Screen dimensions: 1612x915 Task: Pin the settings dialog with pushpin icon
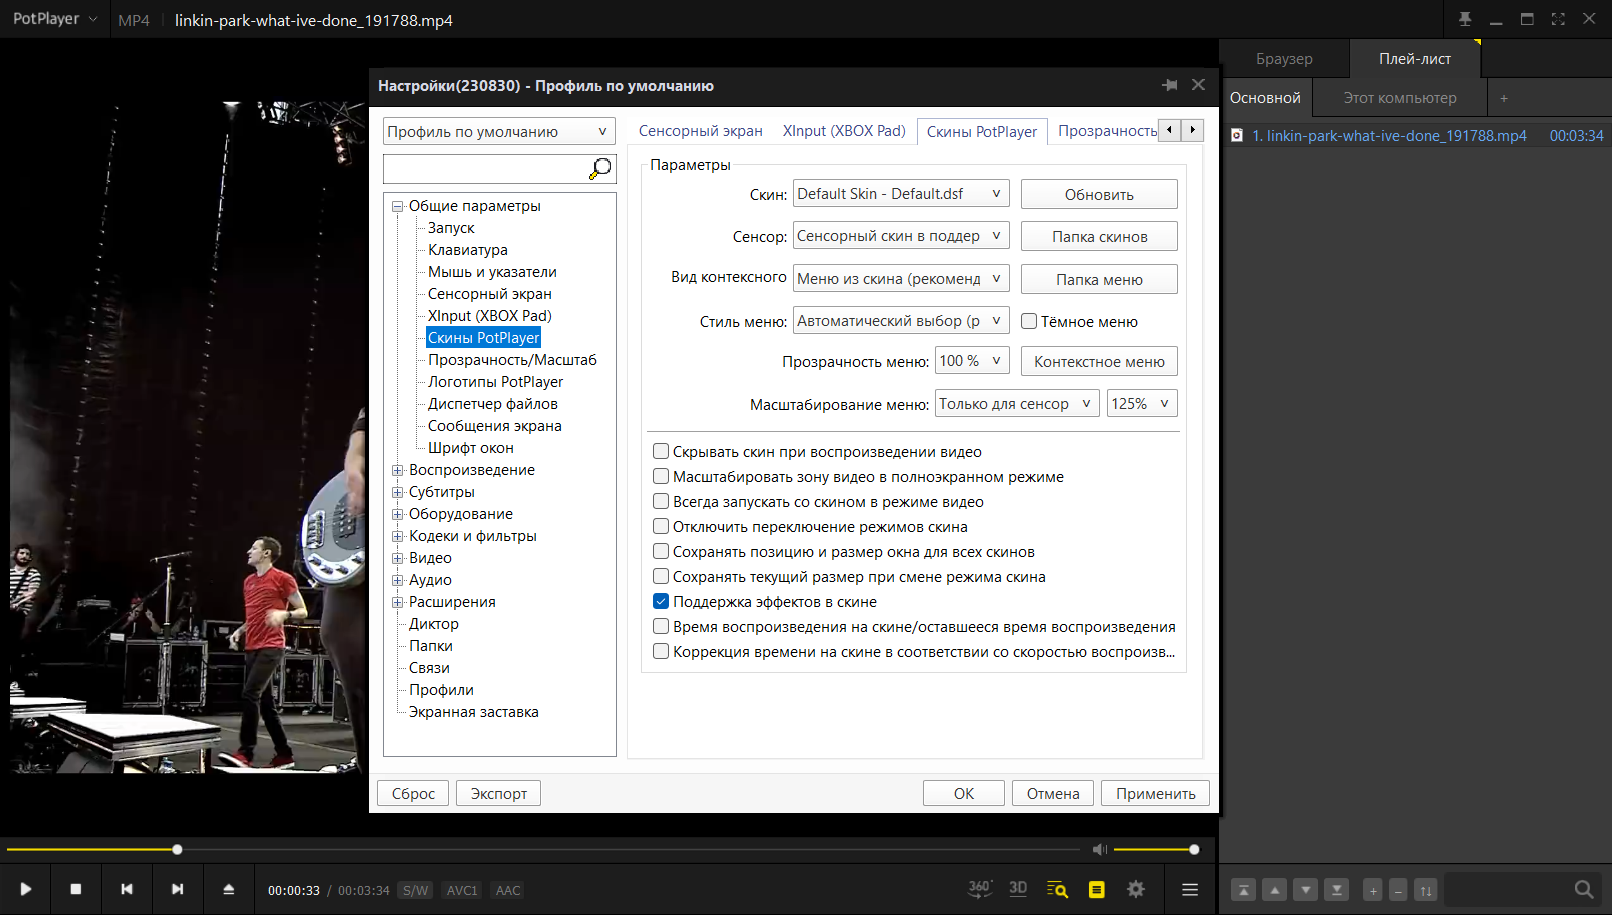pyautogui.click(x=1169, y=85)
